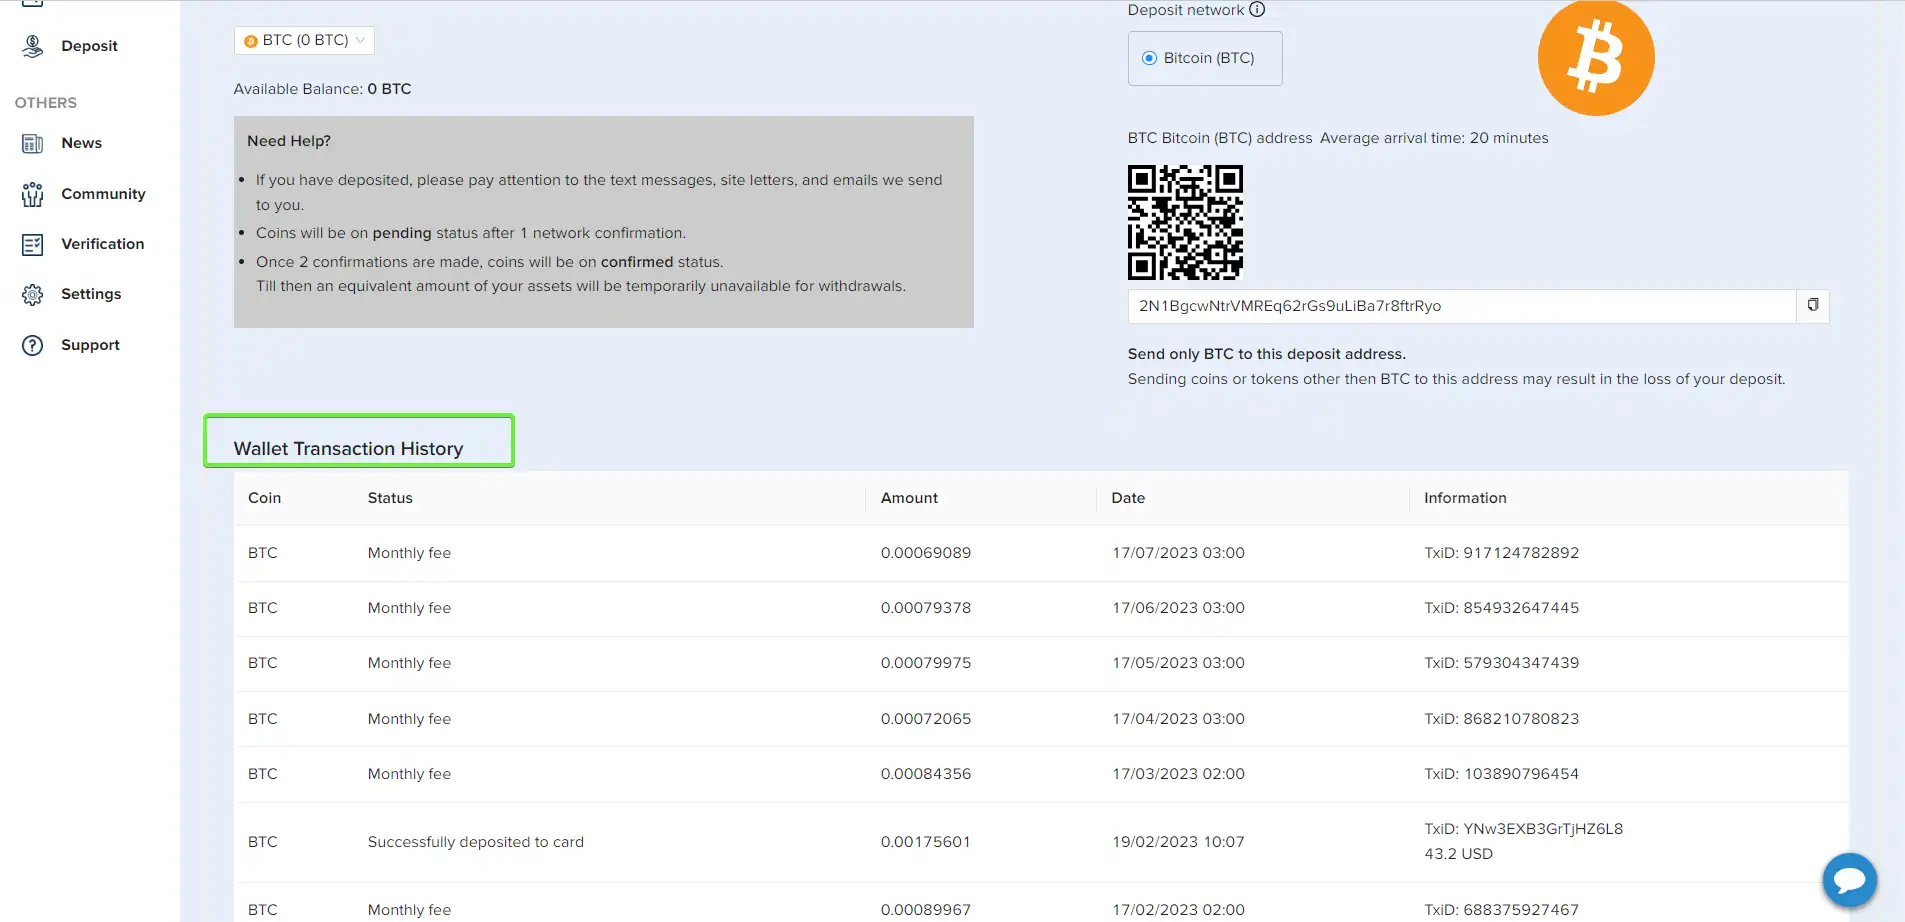
Task: Click the Available Balance: 0 BTC text
Action: [x=322, y=89]
